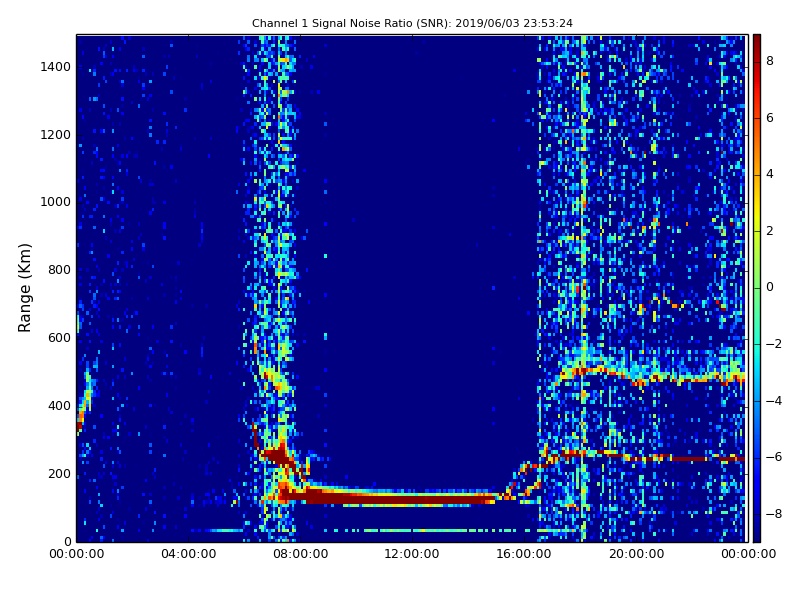This screenshot has width=800, height=600.
Task: Click the 12:00:00 x-axis tick label
Action: pos(412,554)
